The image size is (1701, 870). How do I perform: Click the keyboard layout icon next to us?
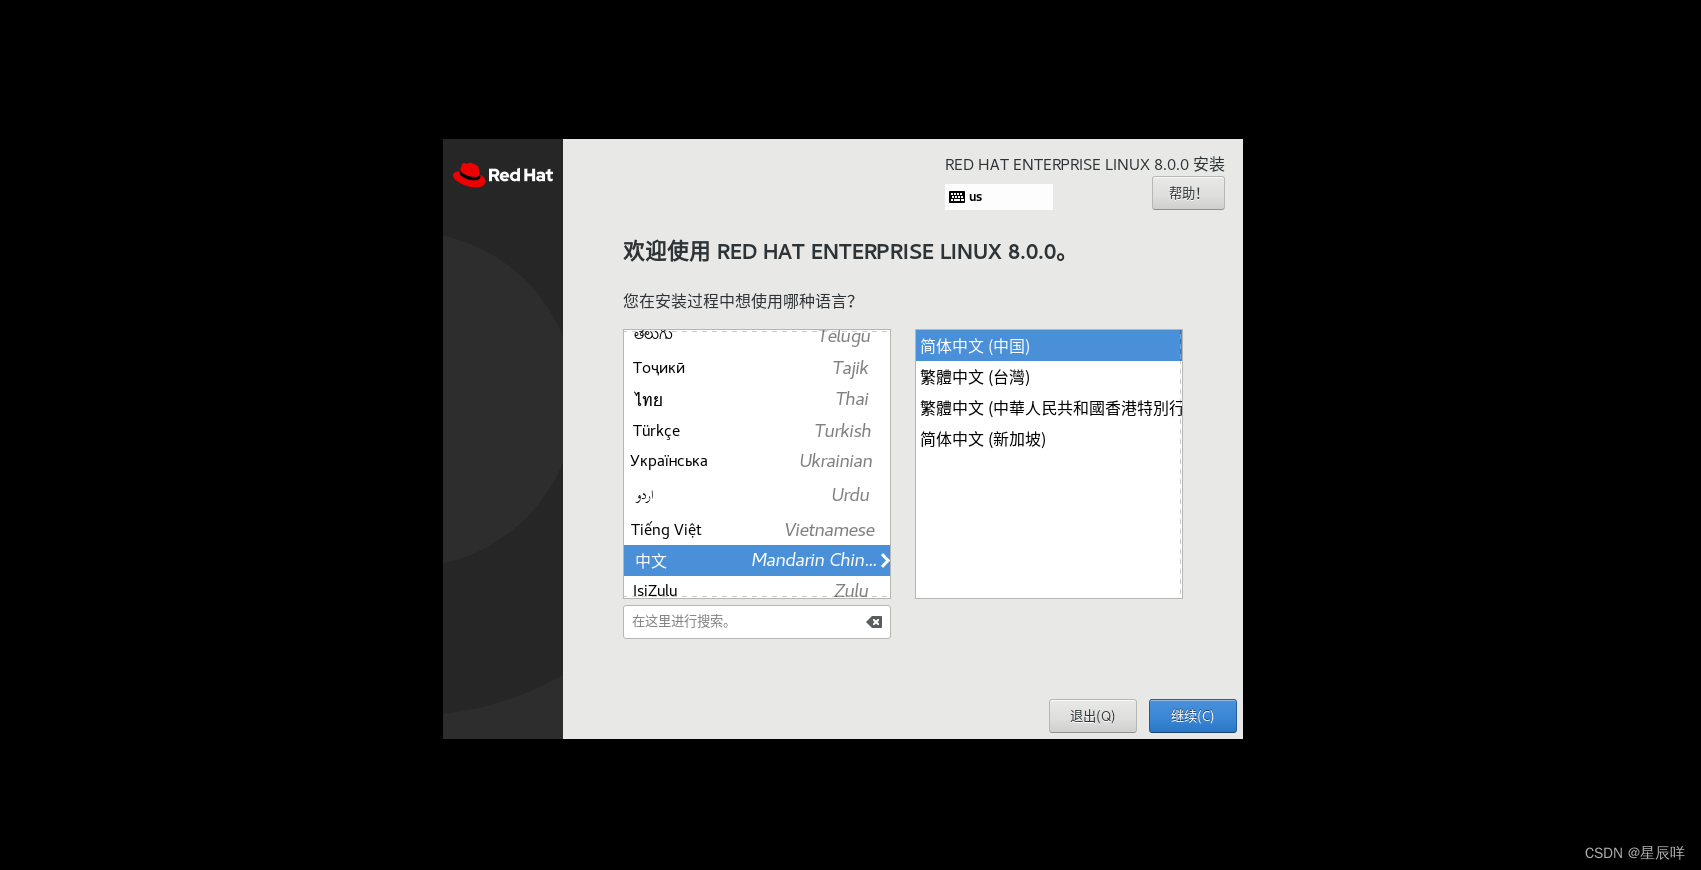(957, 197)
